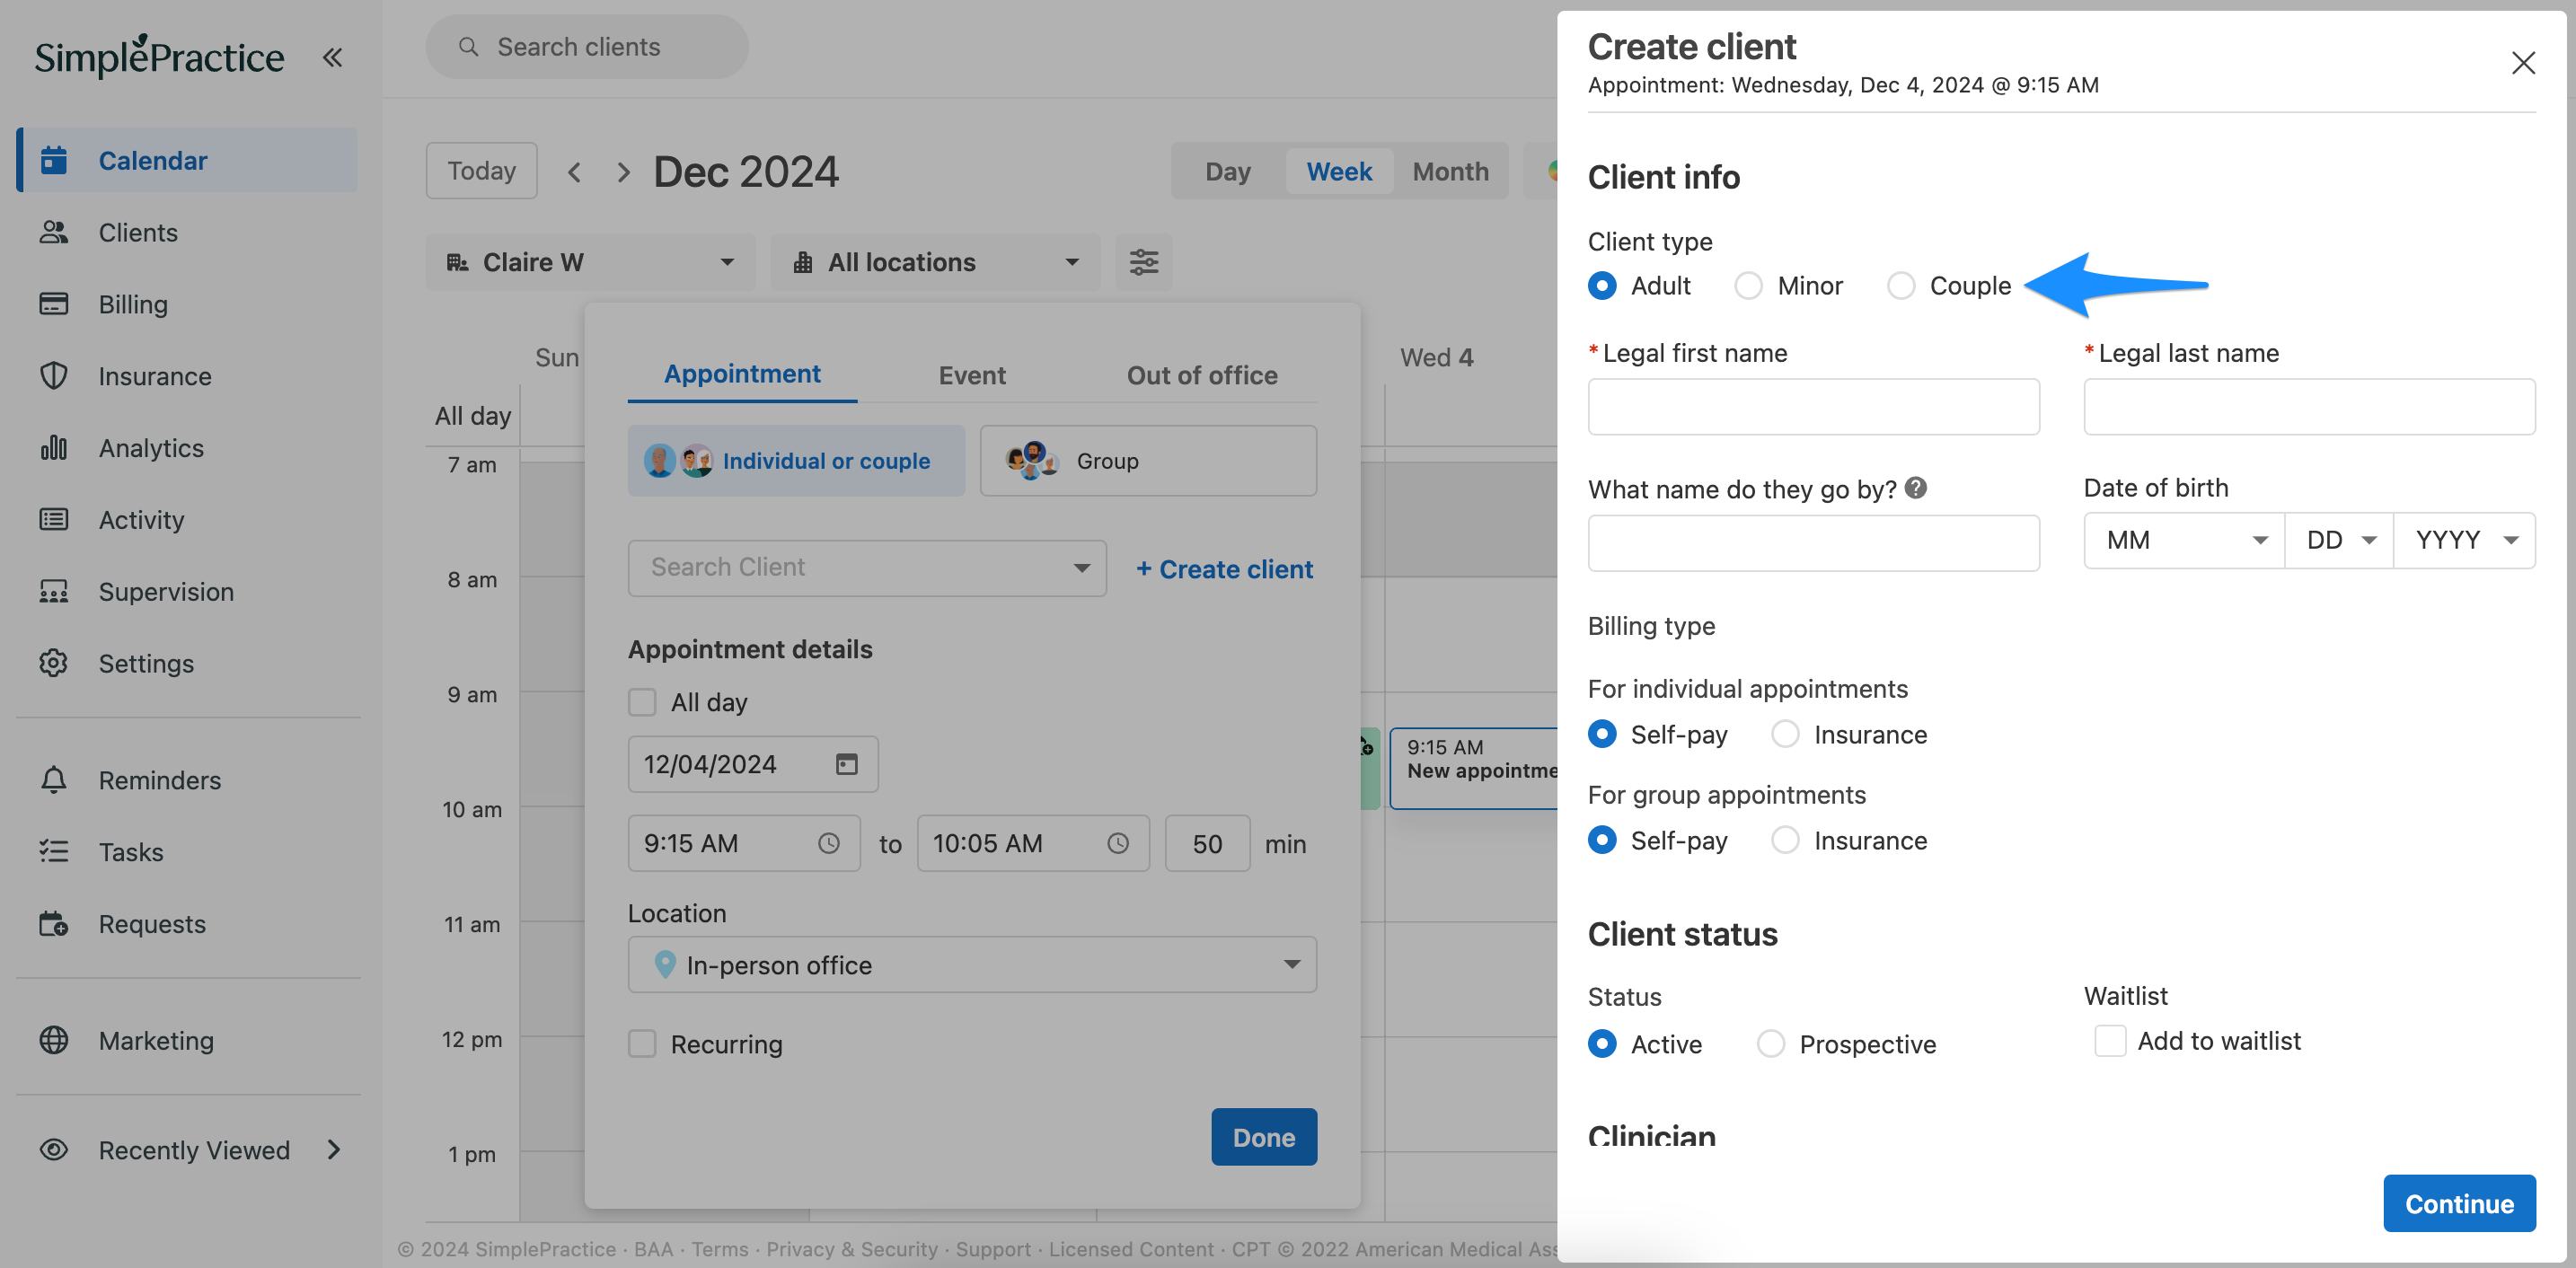Open the Search Client dropdown
Screen dimensions: 2576x1268
867,568
